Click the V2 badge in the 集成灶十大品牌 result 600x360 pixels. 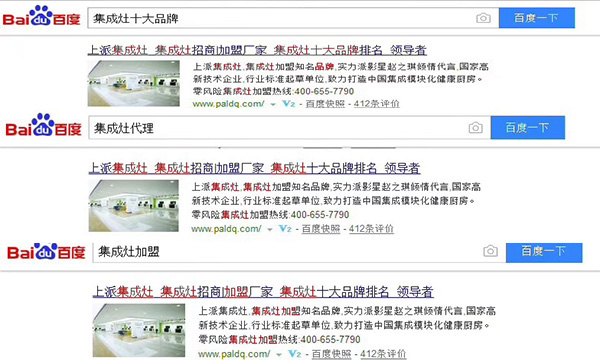tap(289, 104)
